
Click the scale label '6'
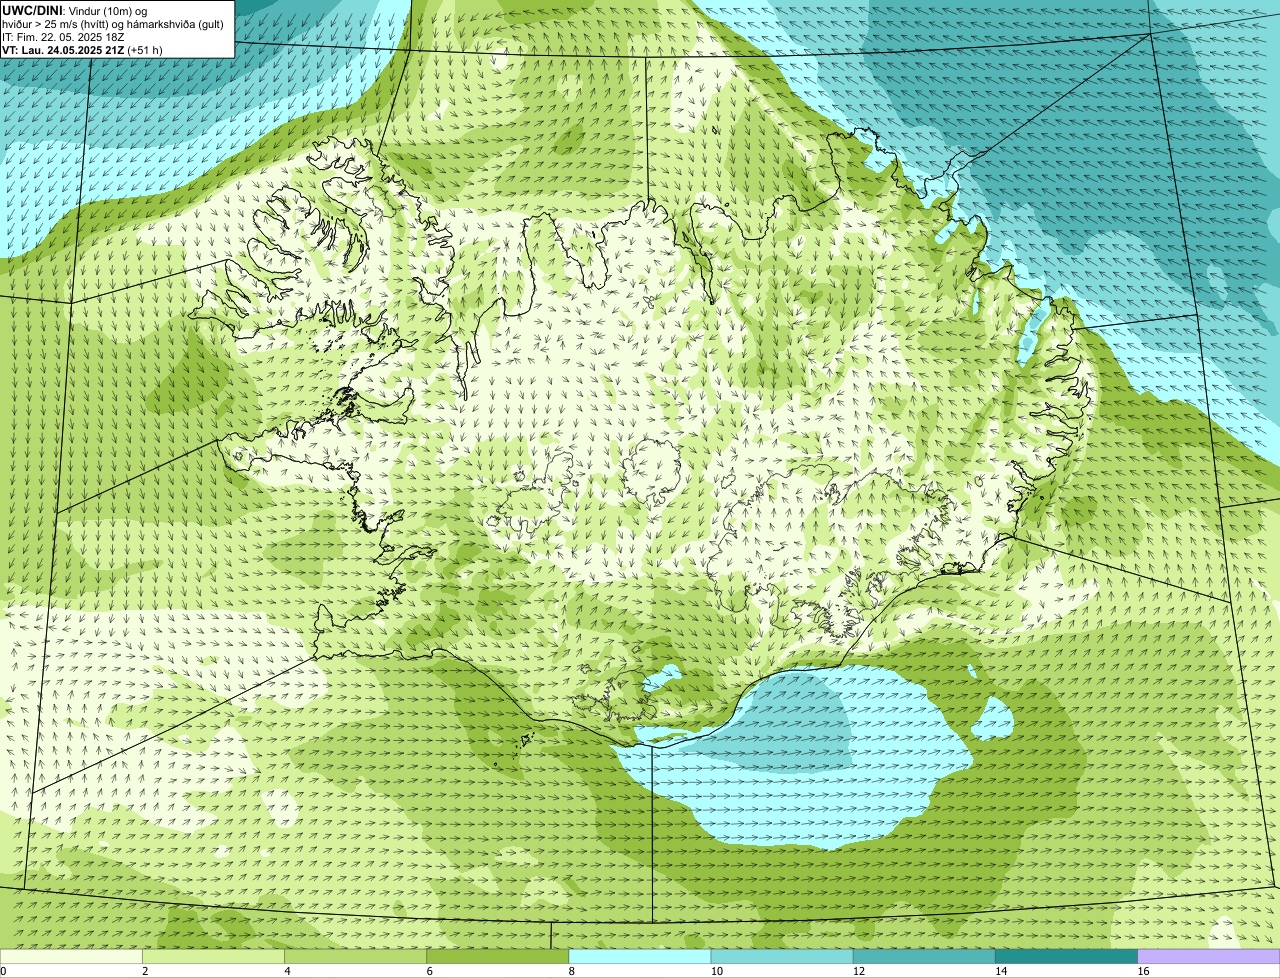point(429,971)
